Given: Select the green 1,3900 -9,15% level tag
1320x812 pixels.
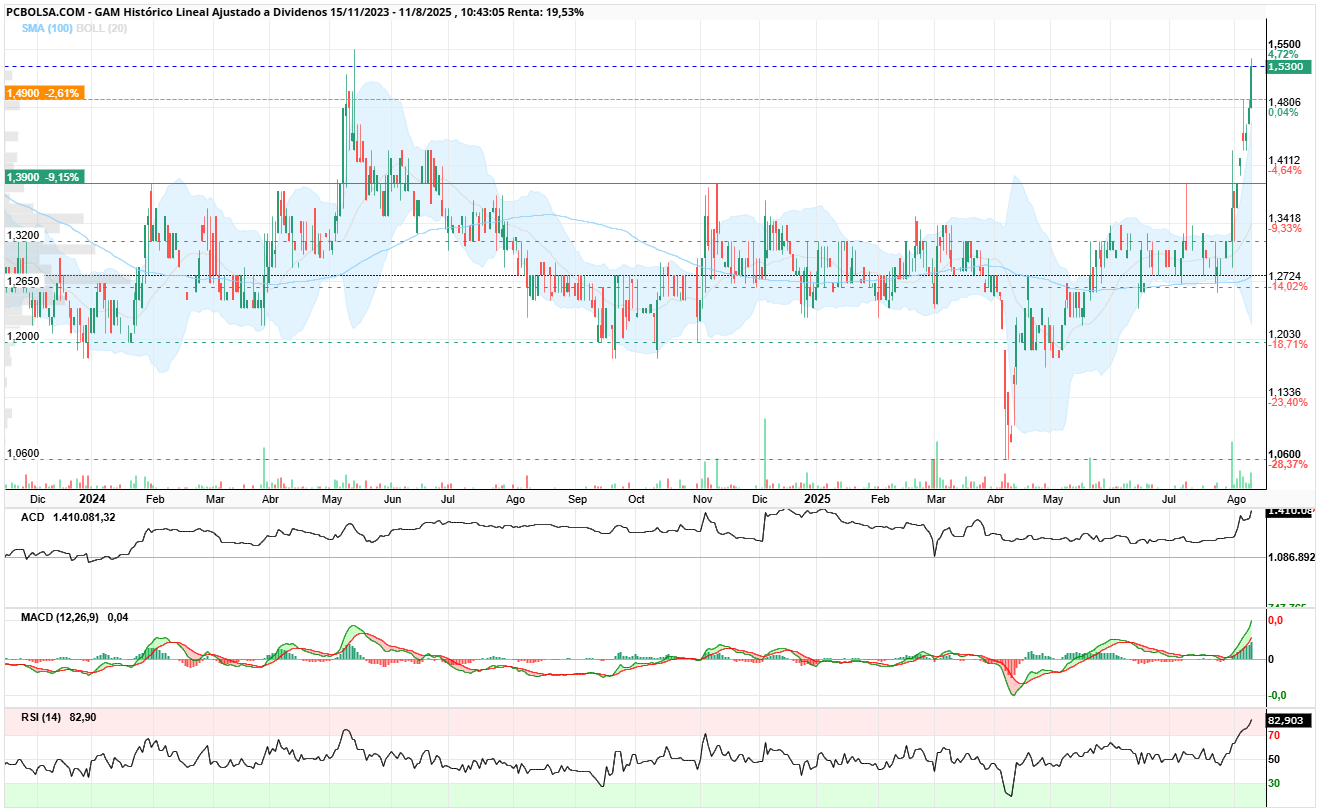Looking at the screenshot, I should point(43,176).
